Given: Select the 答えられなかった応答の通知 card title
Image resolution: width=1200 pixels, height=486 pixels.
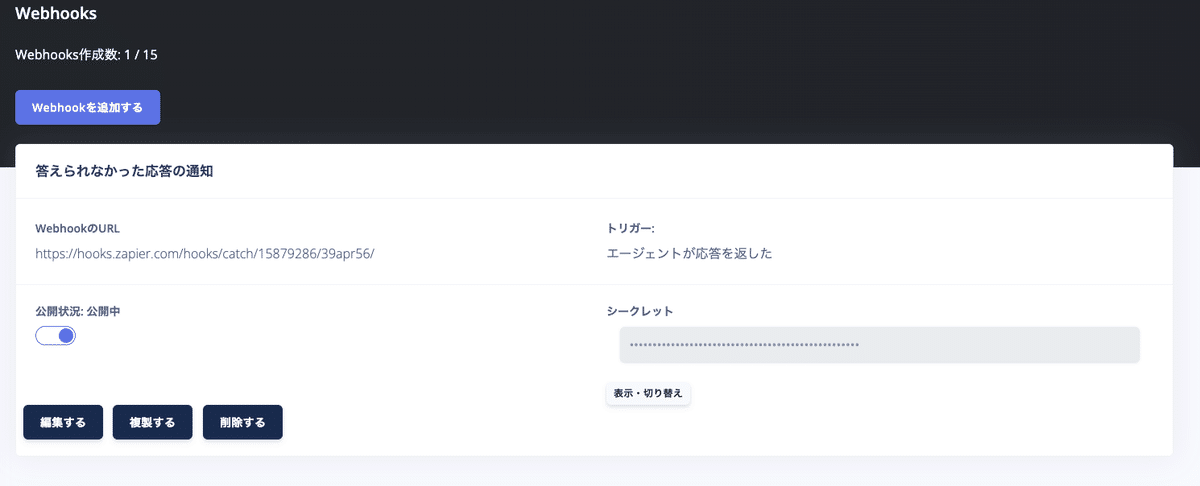Looking at the screenshot, I should pyautogui.click(x=125, y=172).
